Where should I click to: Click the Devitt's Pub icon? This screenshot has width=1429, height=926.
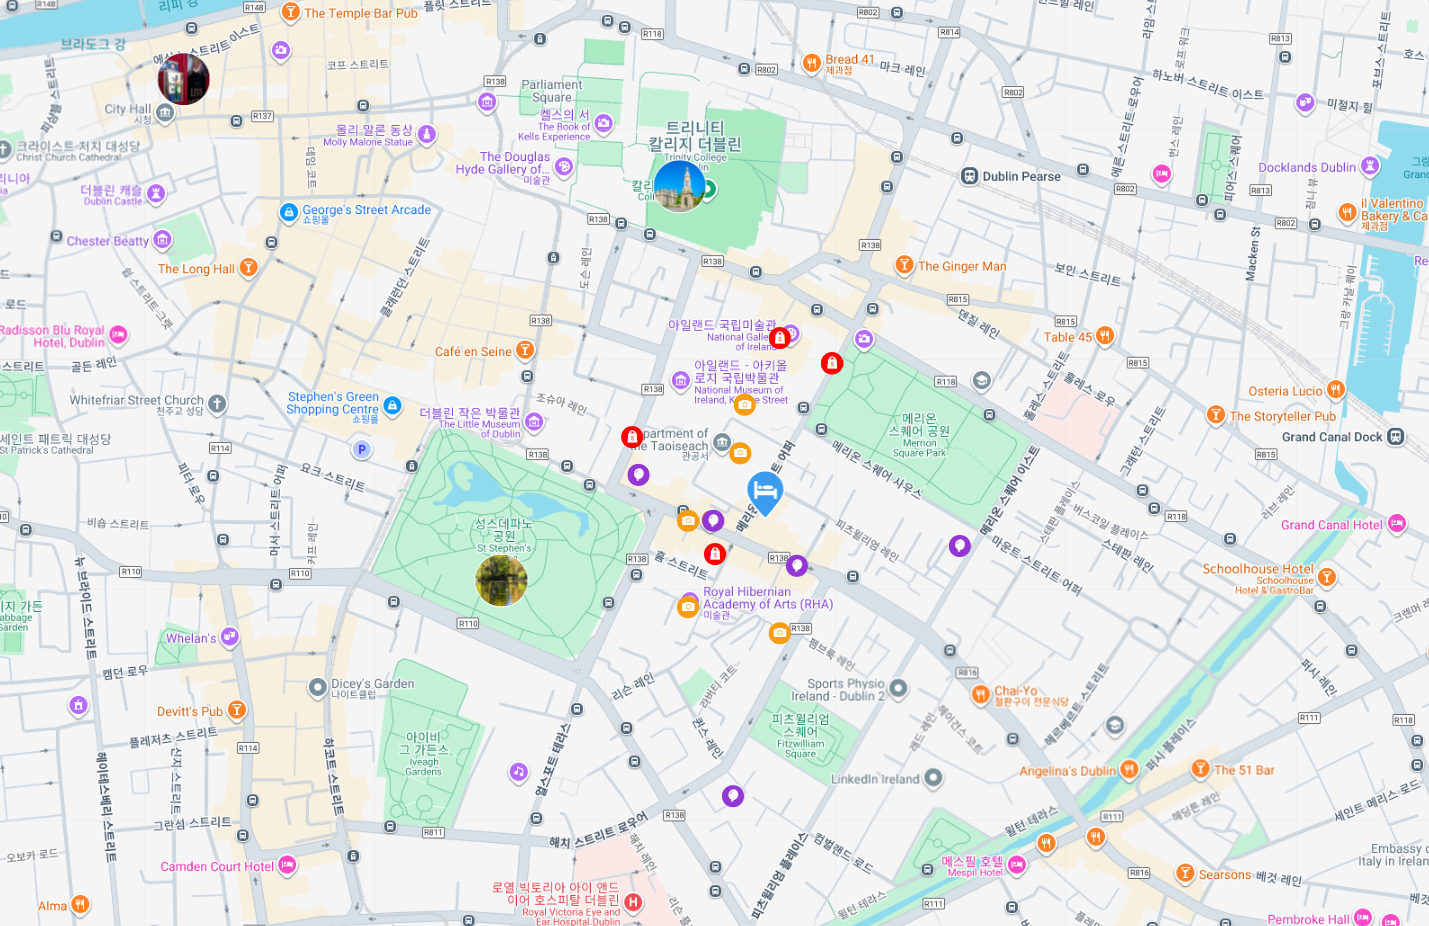237,710
